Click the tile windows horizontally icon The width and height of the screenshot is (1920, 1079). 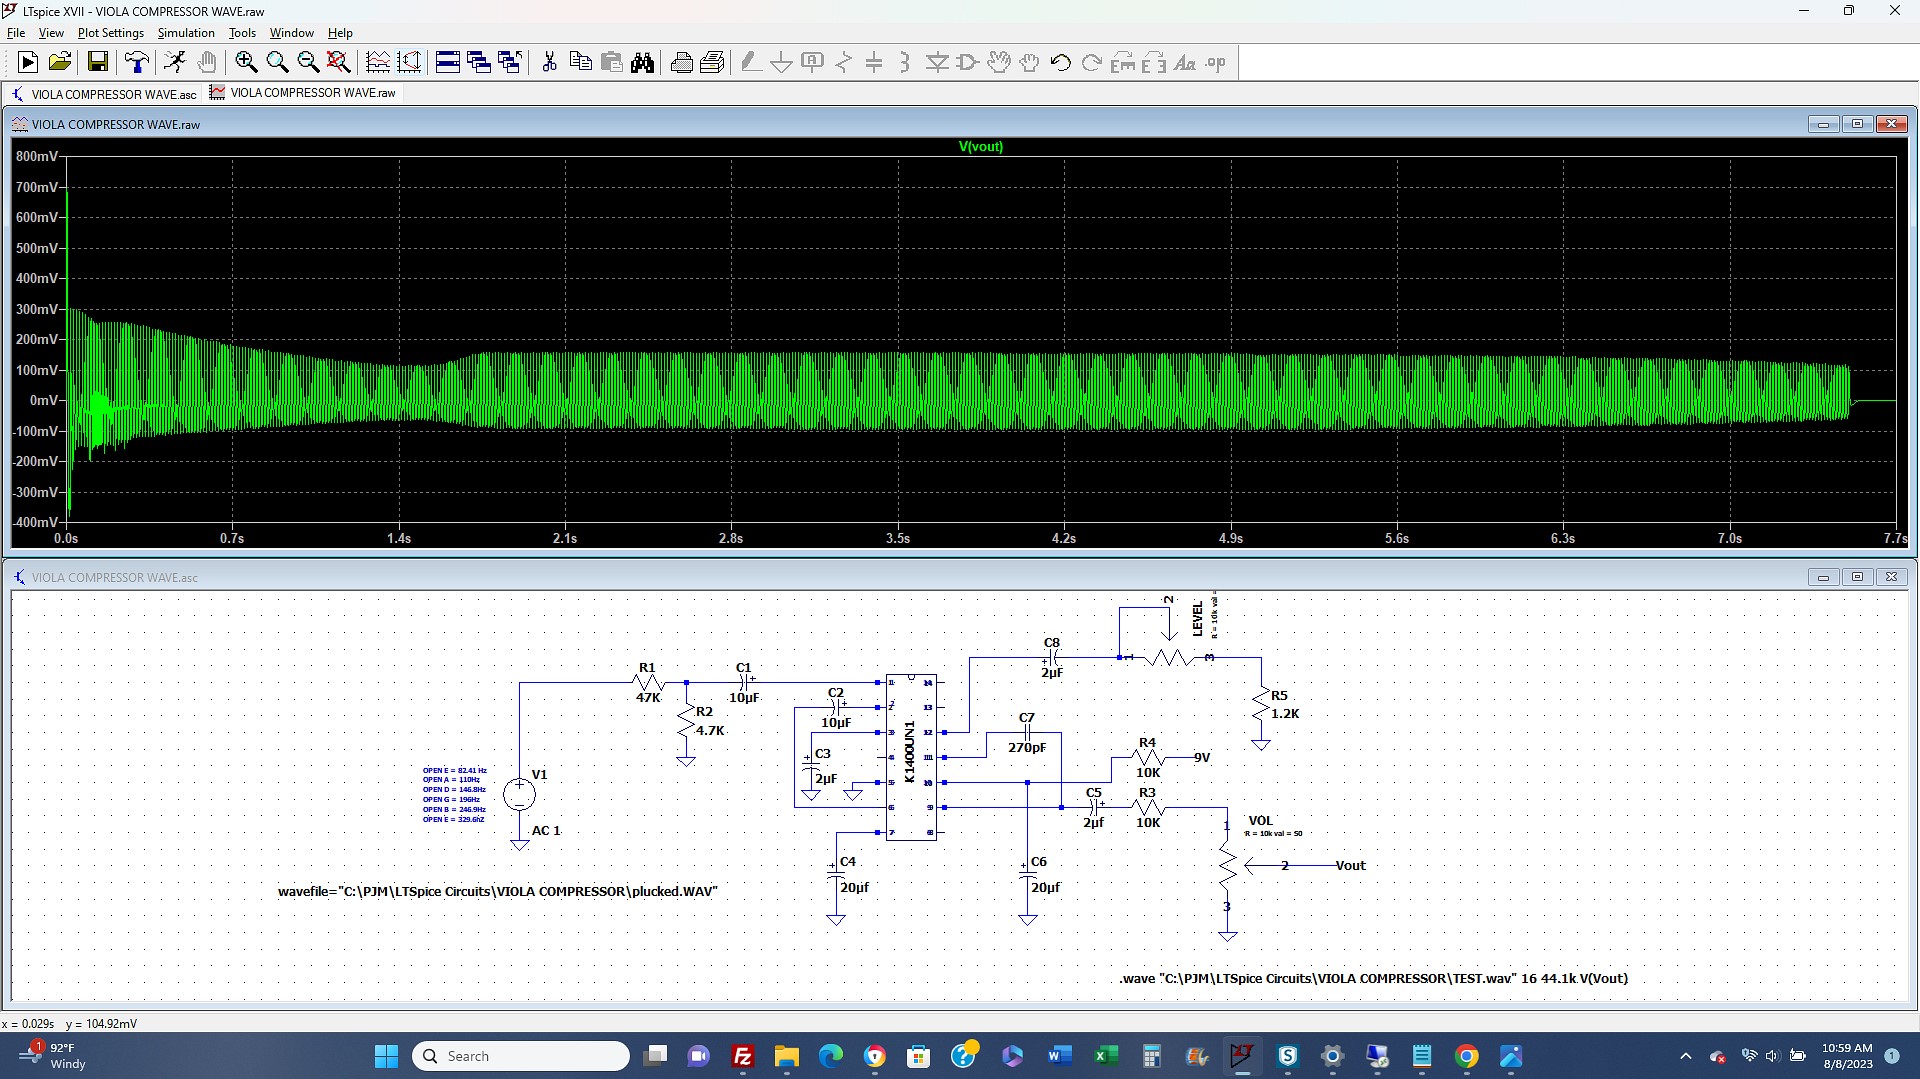click(x=448, y=63)
